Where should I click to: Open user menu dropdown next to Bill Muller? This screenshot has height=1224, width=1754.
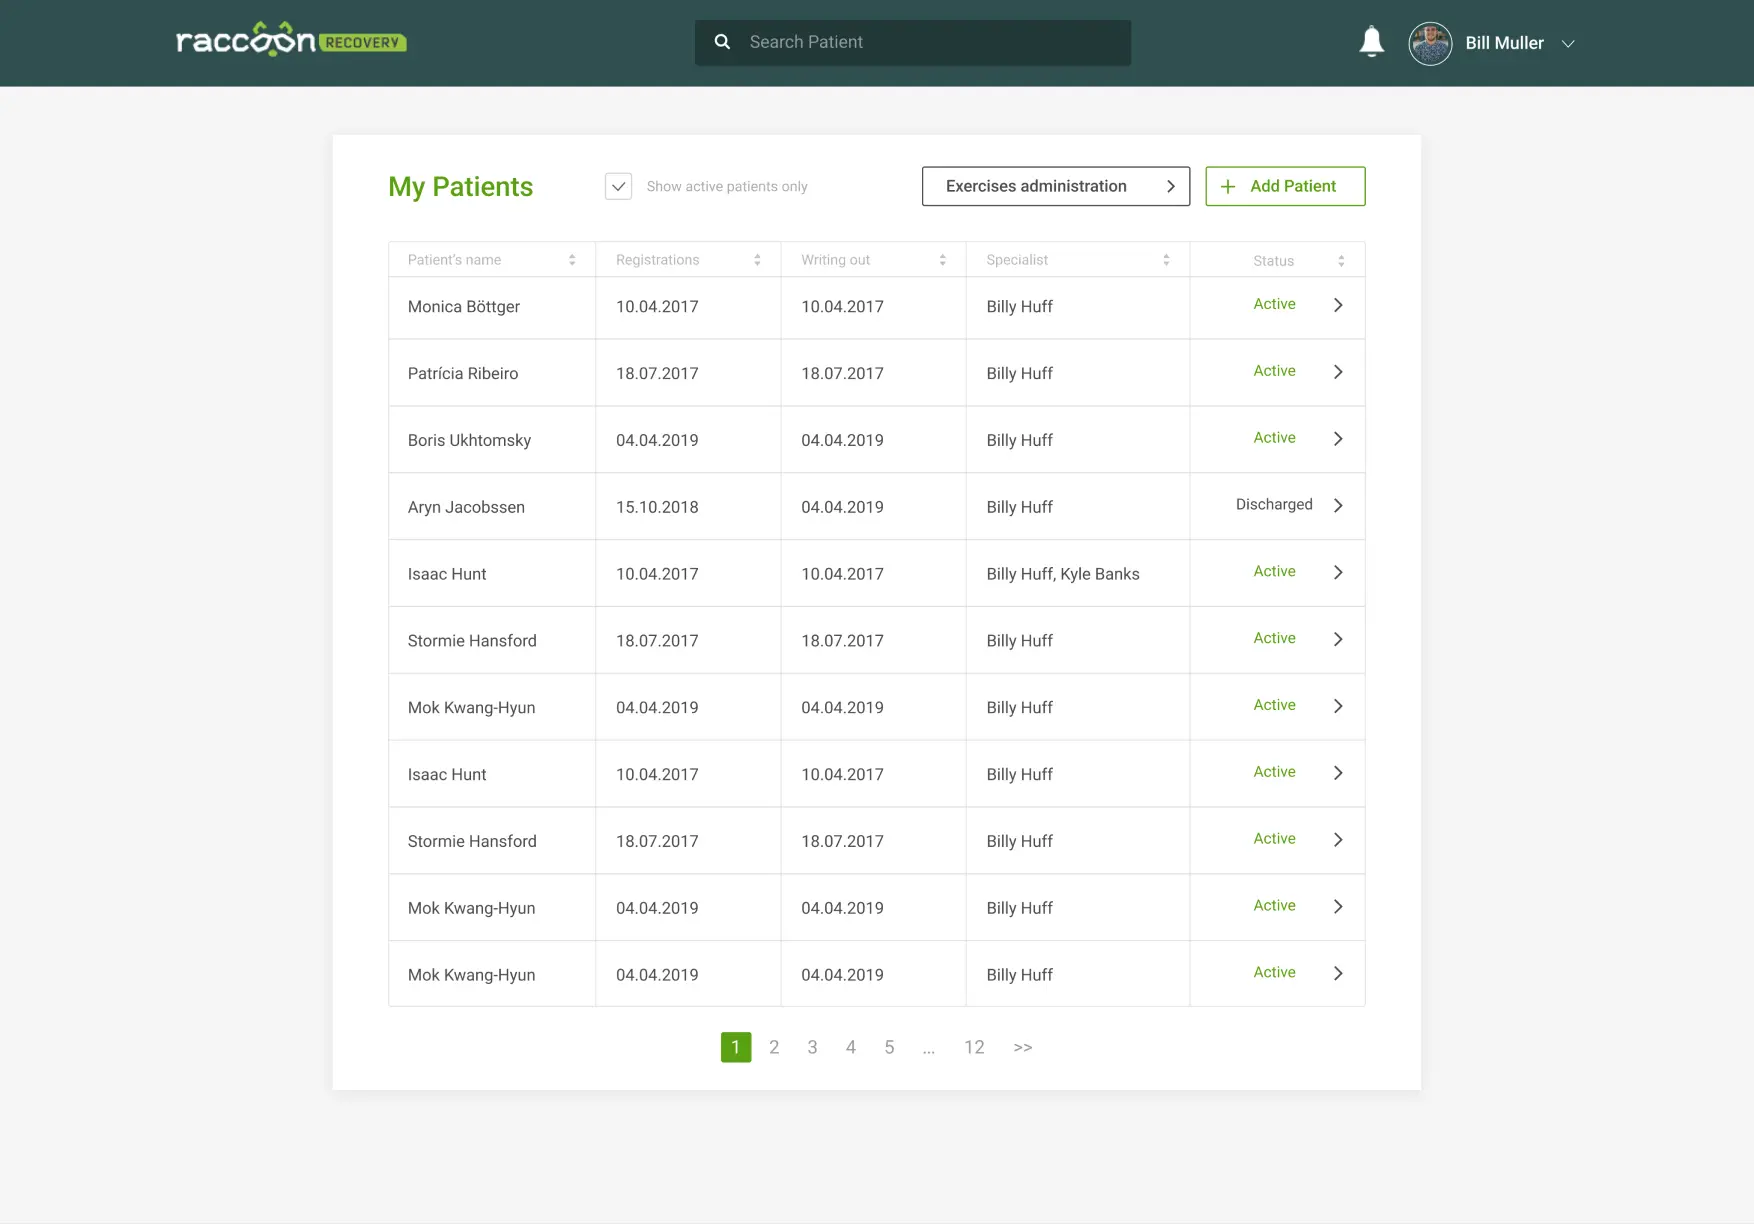1568,44
